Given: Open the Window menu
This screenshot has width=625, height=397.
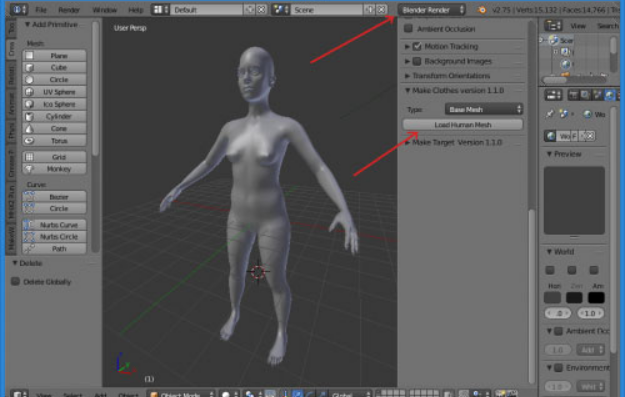Looking at the screenshot, I should point(105,10).
